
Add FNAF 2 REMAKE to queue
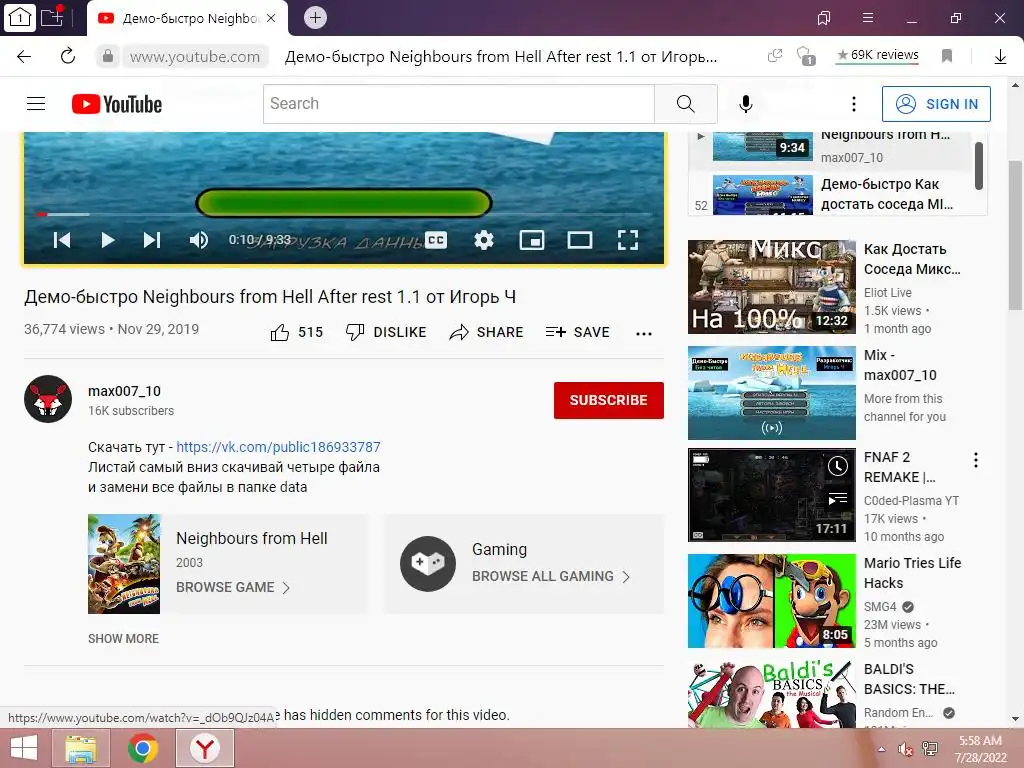point(838,500)
